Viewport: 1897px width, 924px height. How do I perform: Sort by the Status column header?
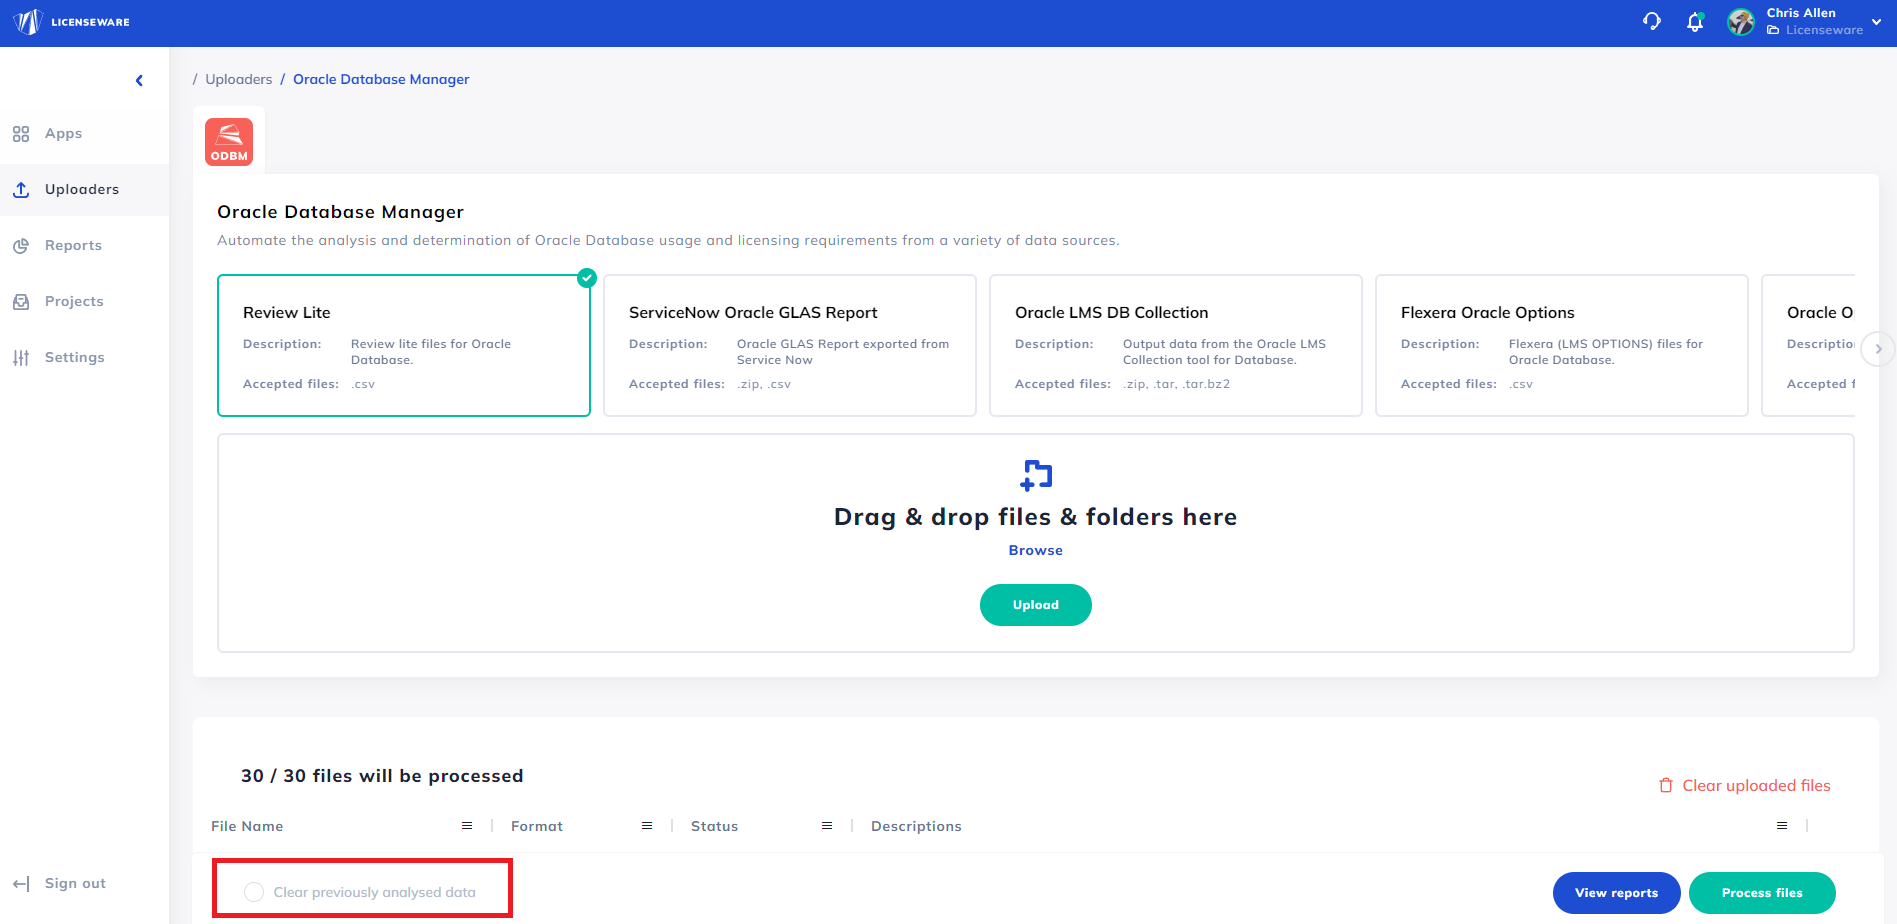coord(714,826)
